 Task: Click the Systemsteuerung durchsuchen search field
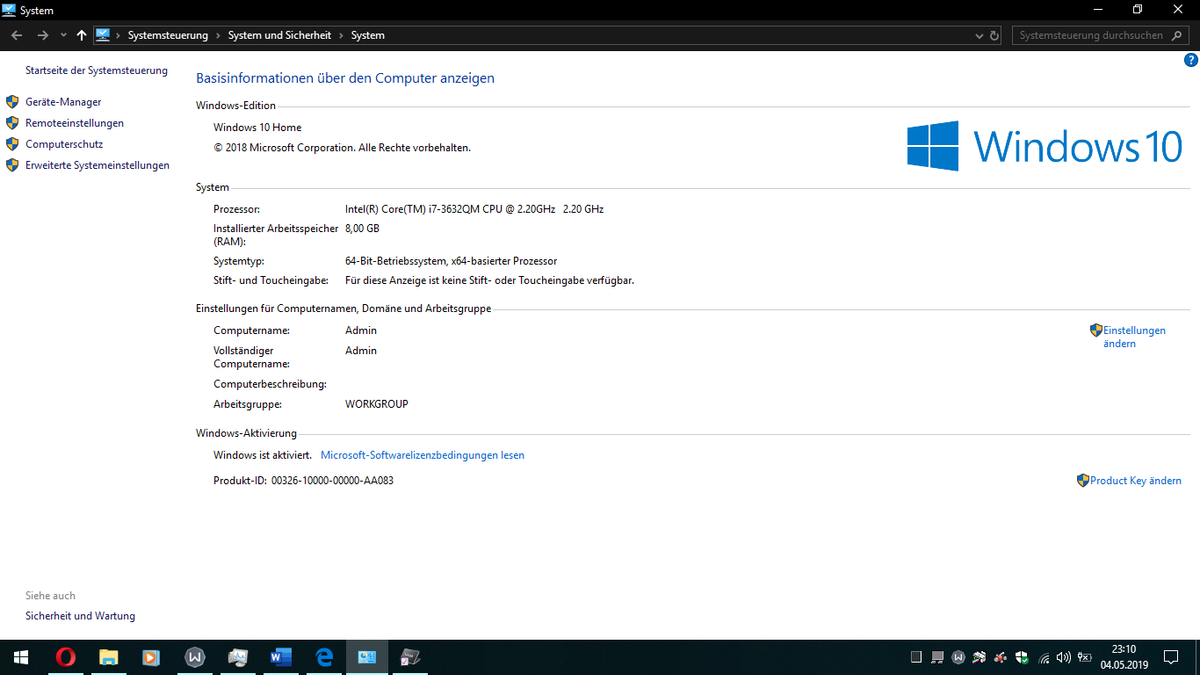[x=1090, y=35]
